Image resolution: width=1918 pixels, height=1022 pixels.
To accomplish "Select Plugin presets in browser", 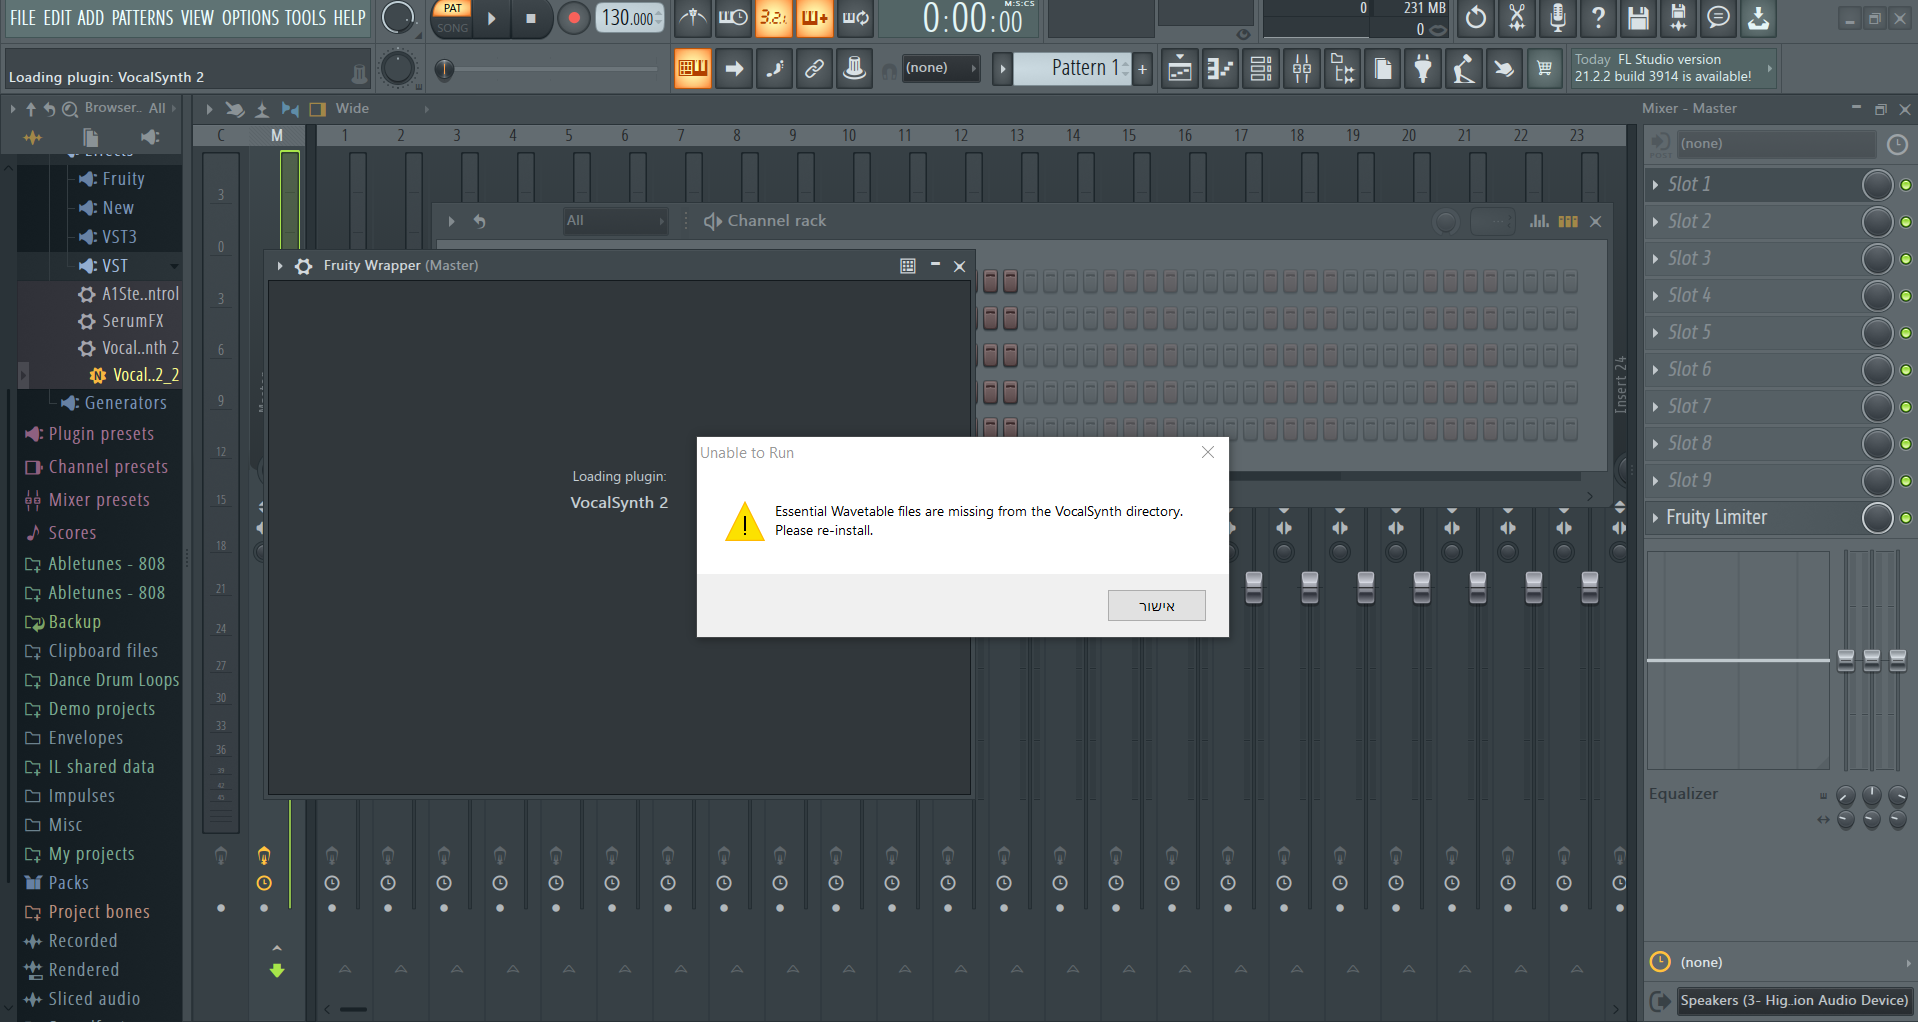I will pyautogui.click(x=101, y=434).
